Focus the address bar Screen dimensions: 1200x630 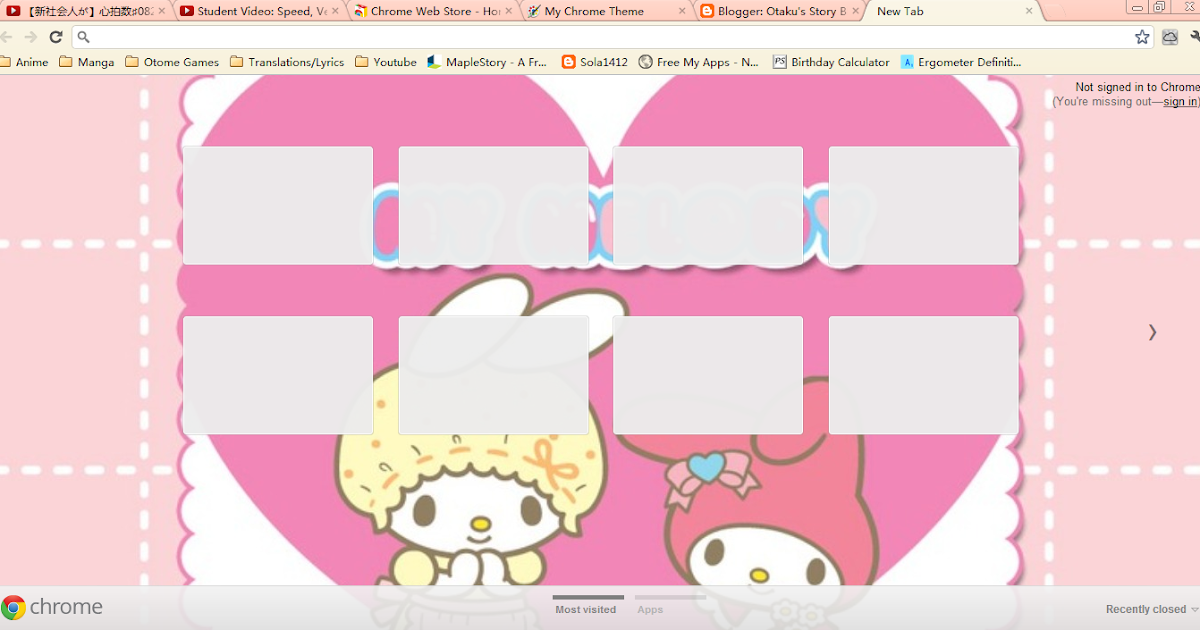click(x=614, y=37)
